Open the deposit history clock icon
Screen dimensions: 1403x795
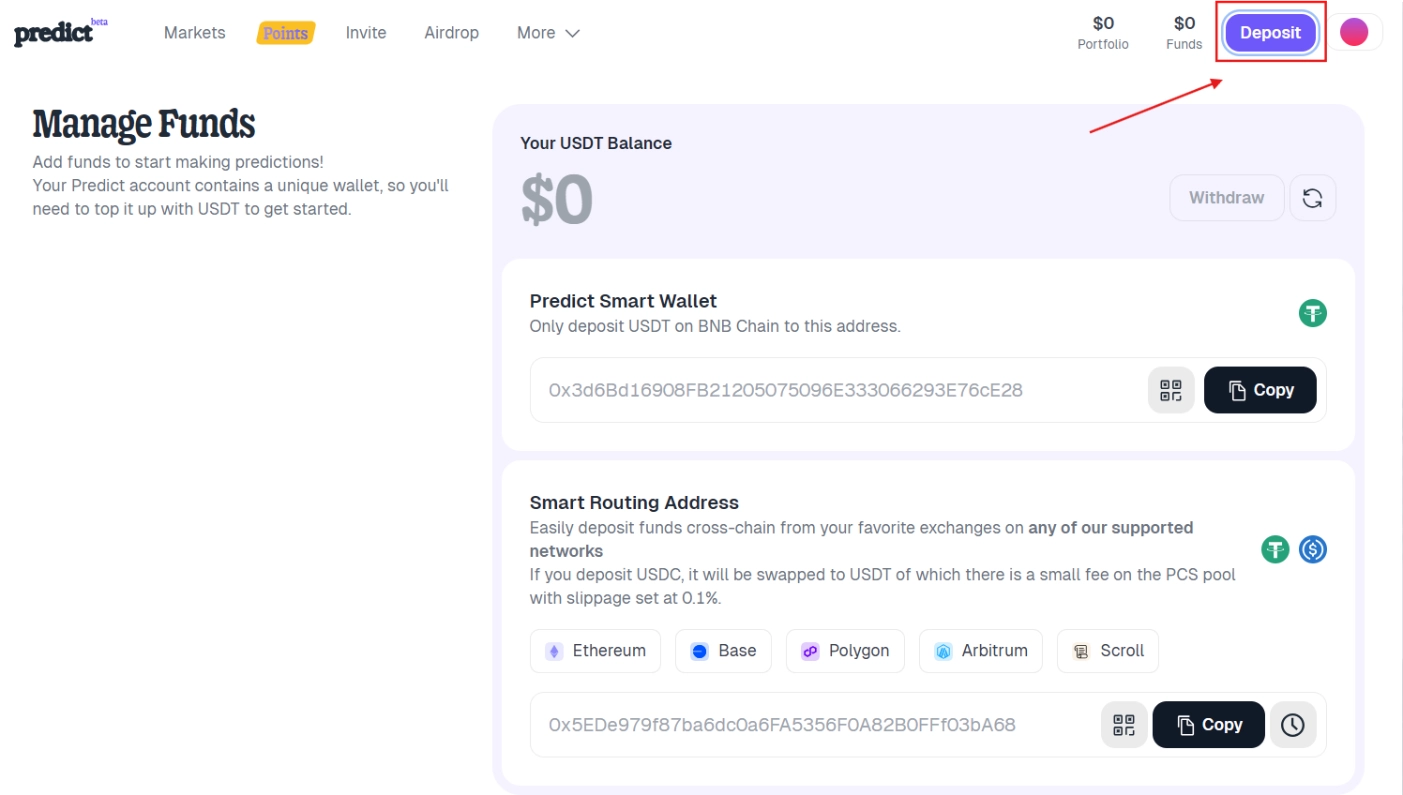click(x=1292, y=725)
